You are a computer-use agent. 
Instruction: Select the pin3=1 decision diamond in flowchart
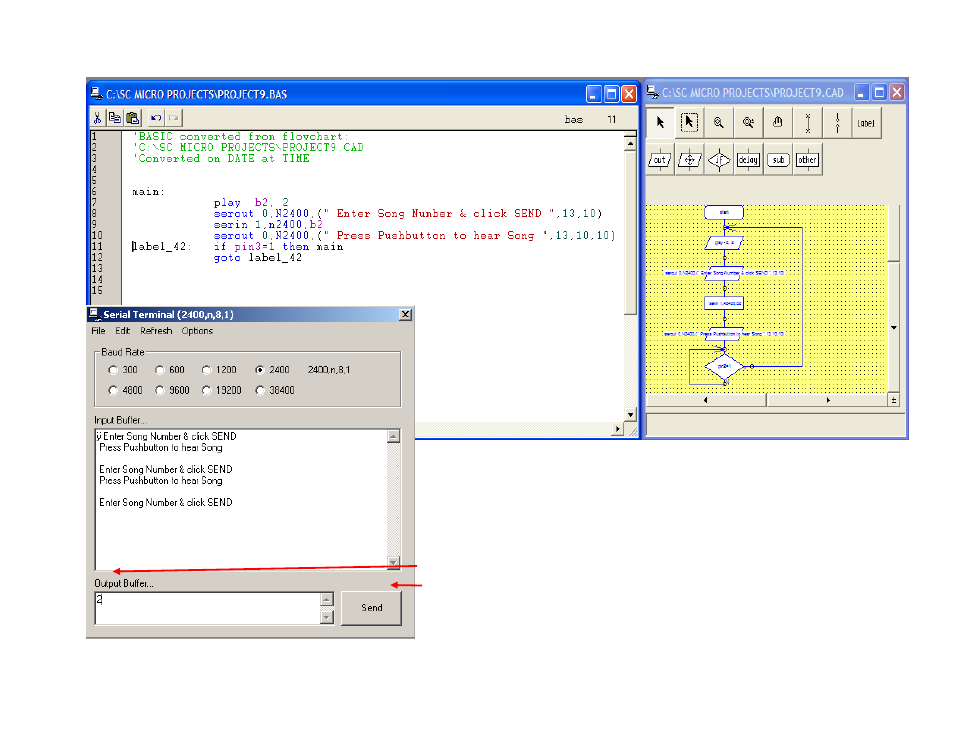724,366
